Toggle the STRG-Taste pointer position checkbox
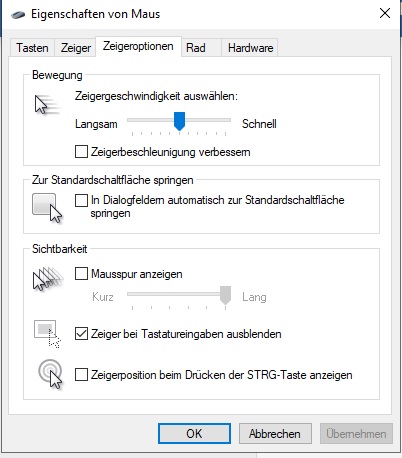Viewport: 402px width, 458px height. click(x=81, y=374)
